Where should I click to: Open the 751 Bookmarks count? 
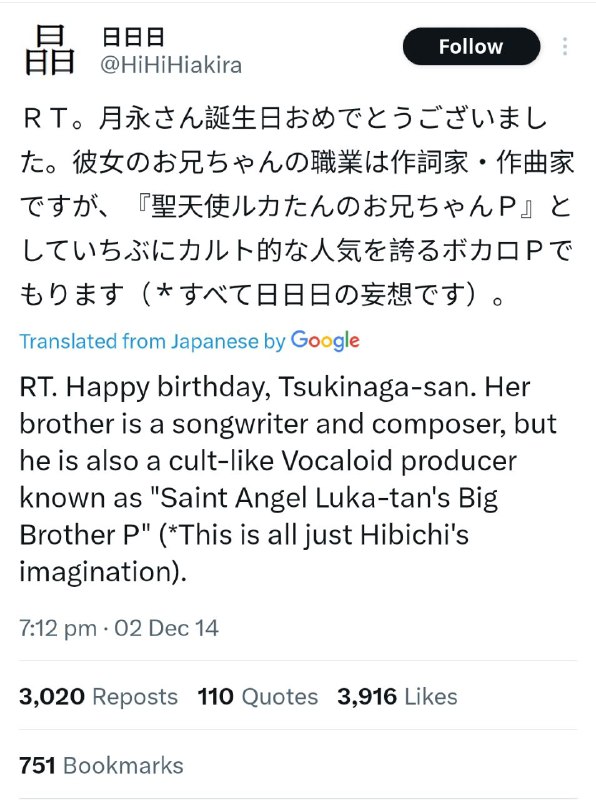click(x=101, y=765)
